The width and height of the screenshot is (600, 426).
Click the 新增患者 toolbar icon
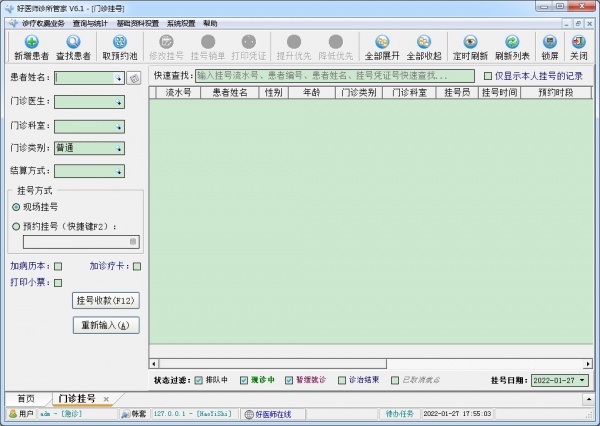31,42
